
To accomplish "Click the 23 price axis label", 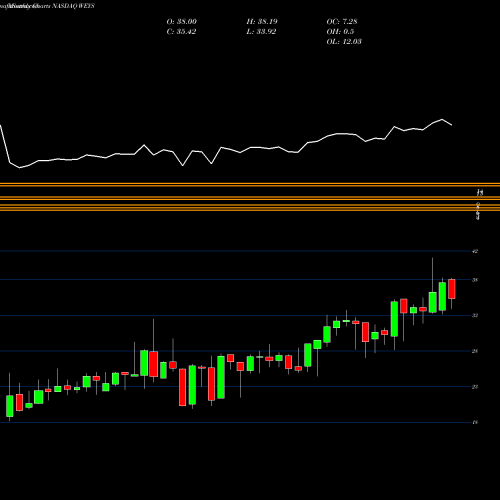I will [475, 387].
